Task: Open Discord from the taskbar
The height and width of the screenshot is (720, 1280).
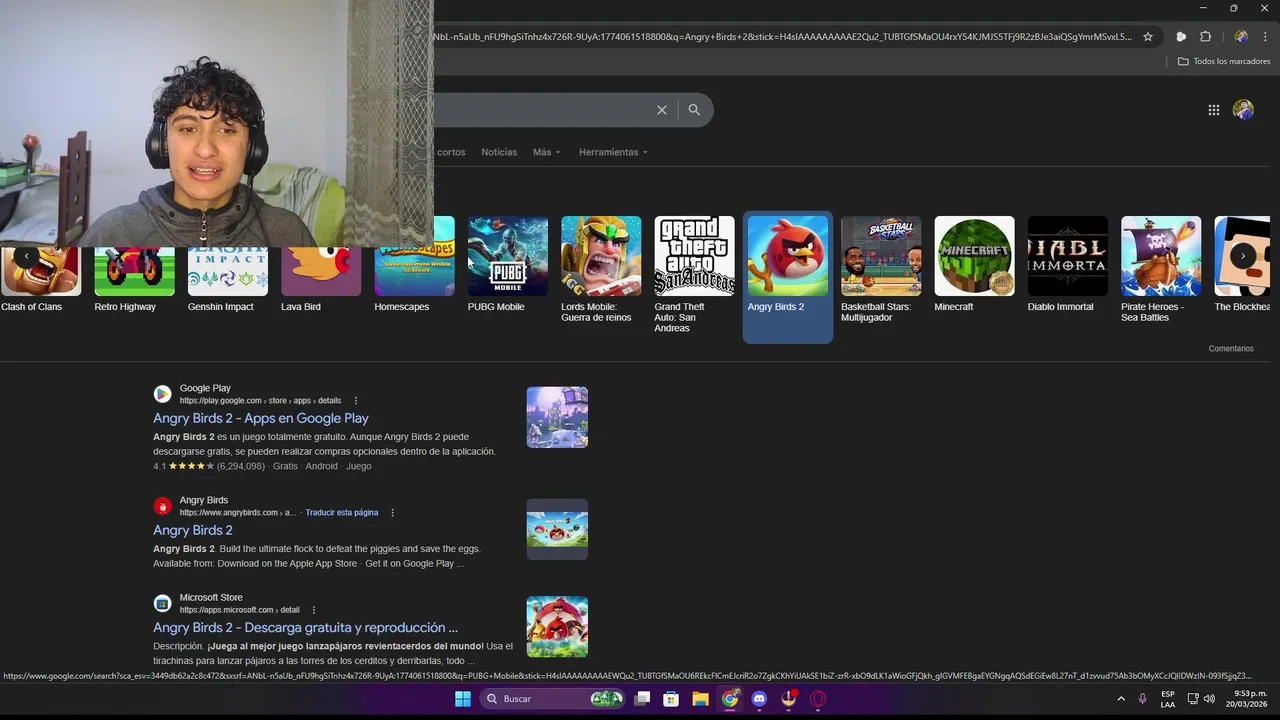Action: click(759, 699)
